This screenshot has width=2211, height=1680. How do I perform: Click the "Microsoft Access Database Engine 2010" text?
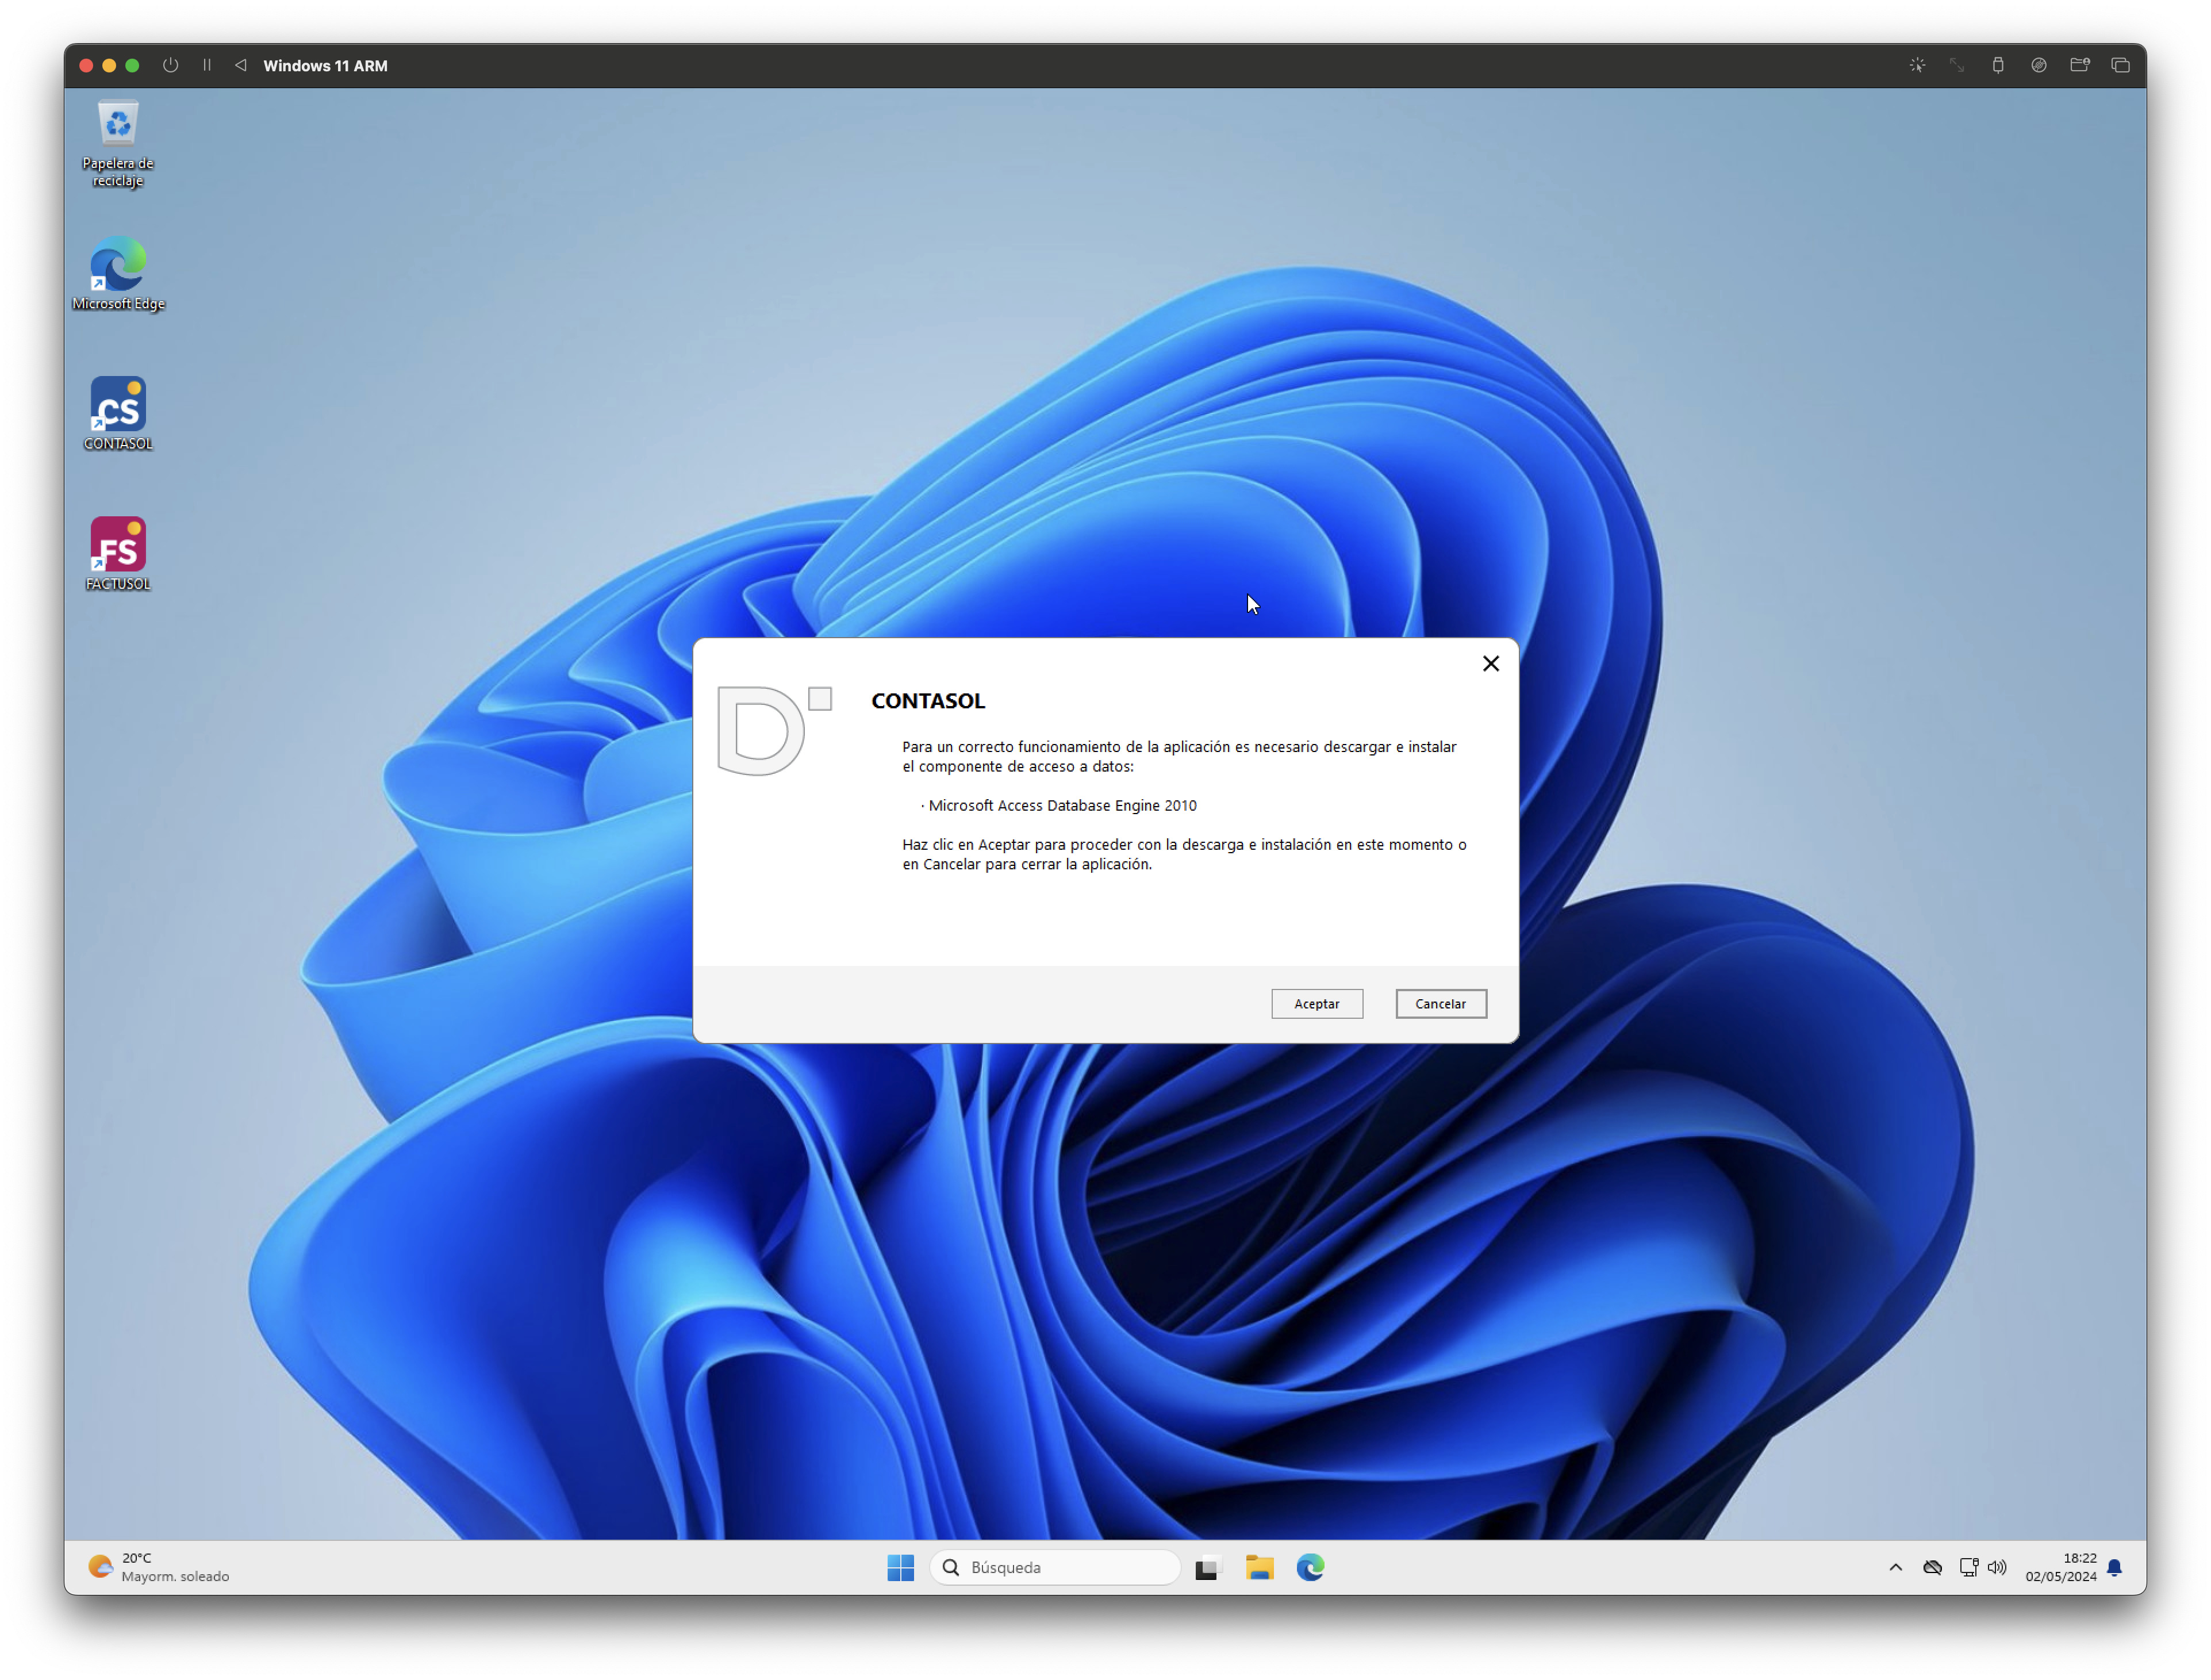point(1062,805)
